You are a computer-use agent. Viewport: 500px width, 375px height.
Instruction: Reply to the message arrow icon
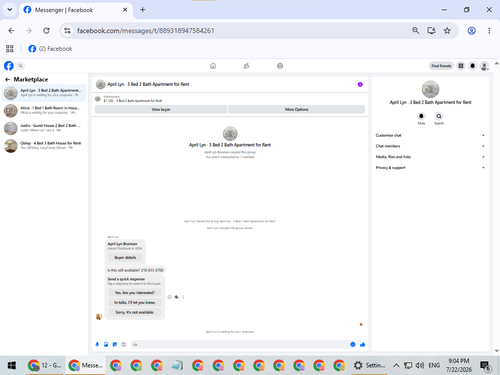pos(177,297)
